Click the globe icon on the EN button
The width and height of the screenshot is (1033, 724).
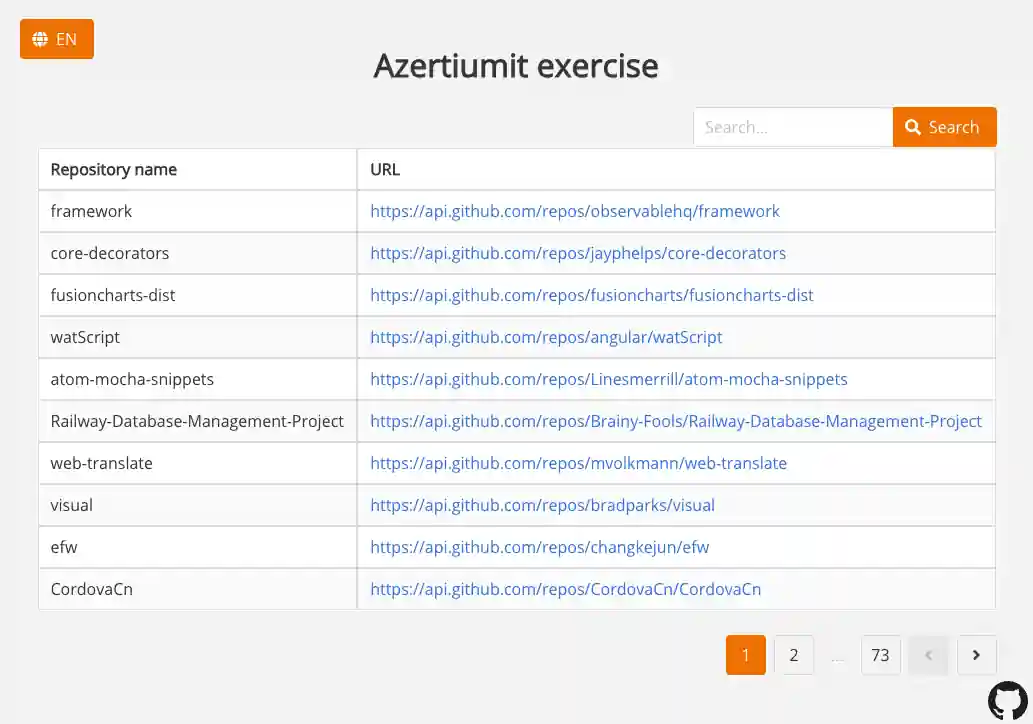[x=39, y=39]
